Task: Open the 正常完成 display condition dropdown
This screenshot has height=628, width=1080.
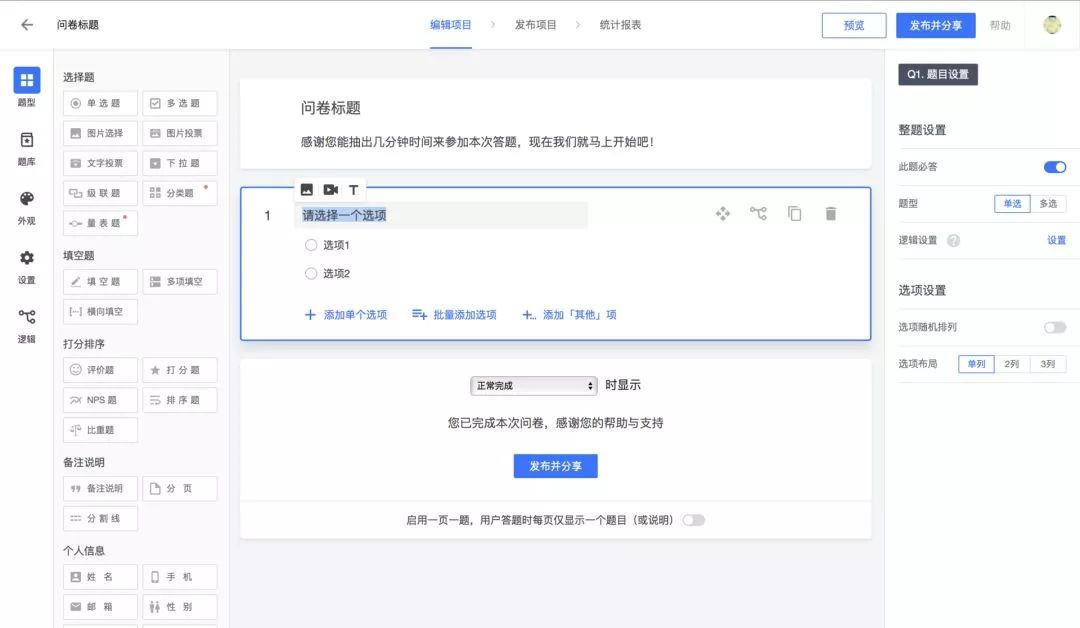Action: tap(534, 384)
